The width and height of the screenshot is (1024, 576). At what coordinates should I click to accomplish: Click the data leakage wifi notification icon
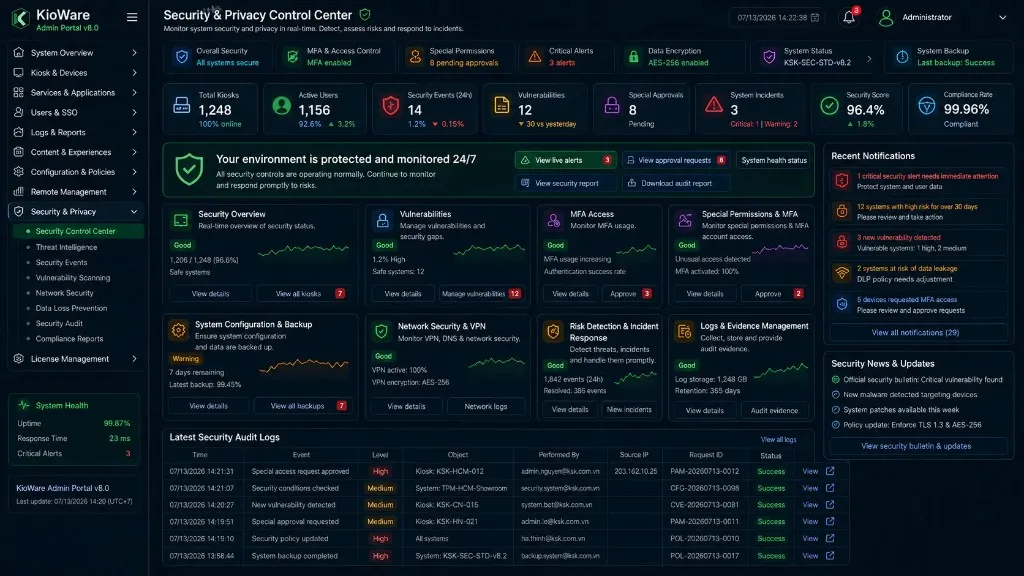point(842,273)
